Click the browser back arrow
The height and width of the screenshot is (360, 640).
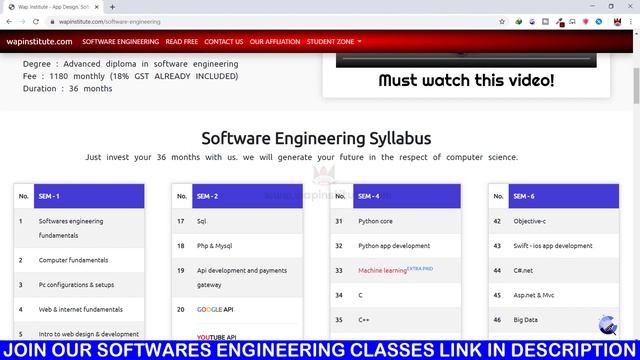pos(9,22)
